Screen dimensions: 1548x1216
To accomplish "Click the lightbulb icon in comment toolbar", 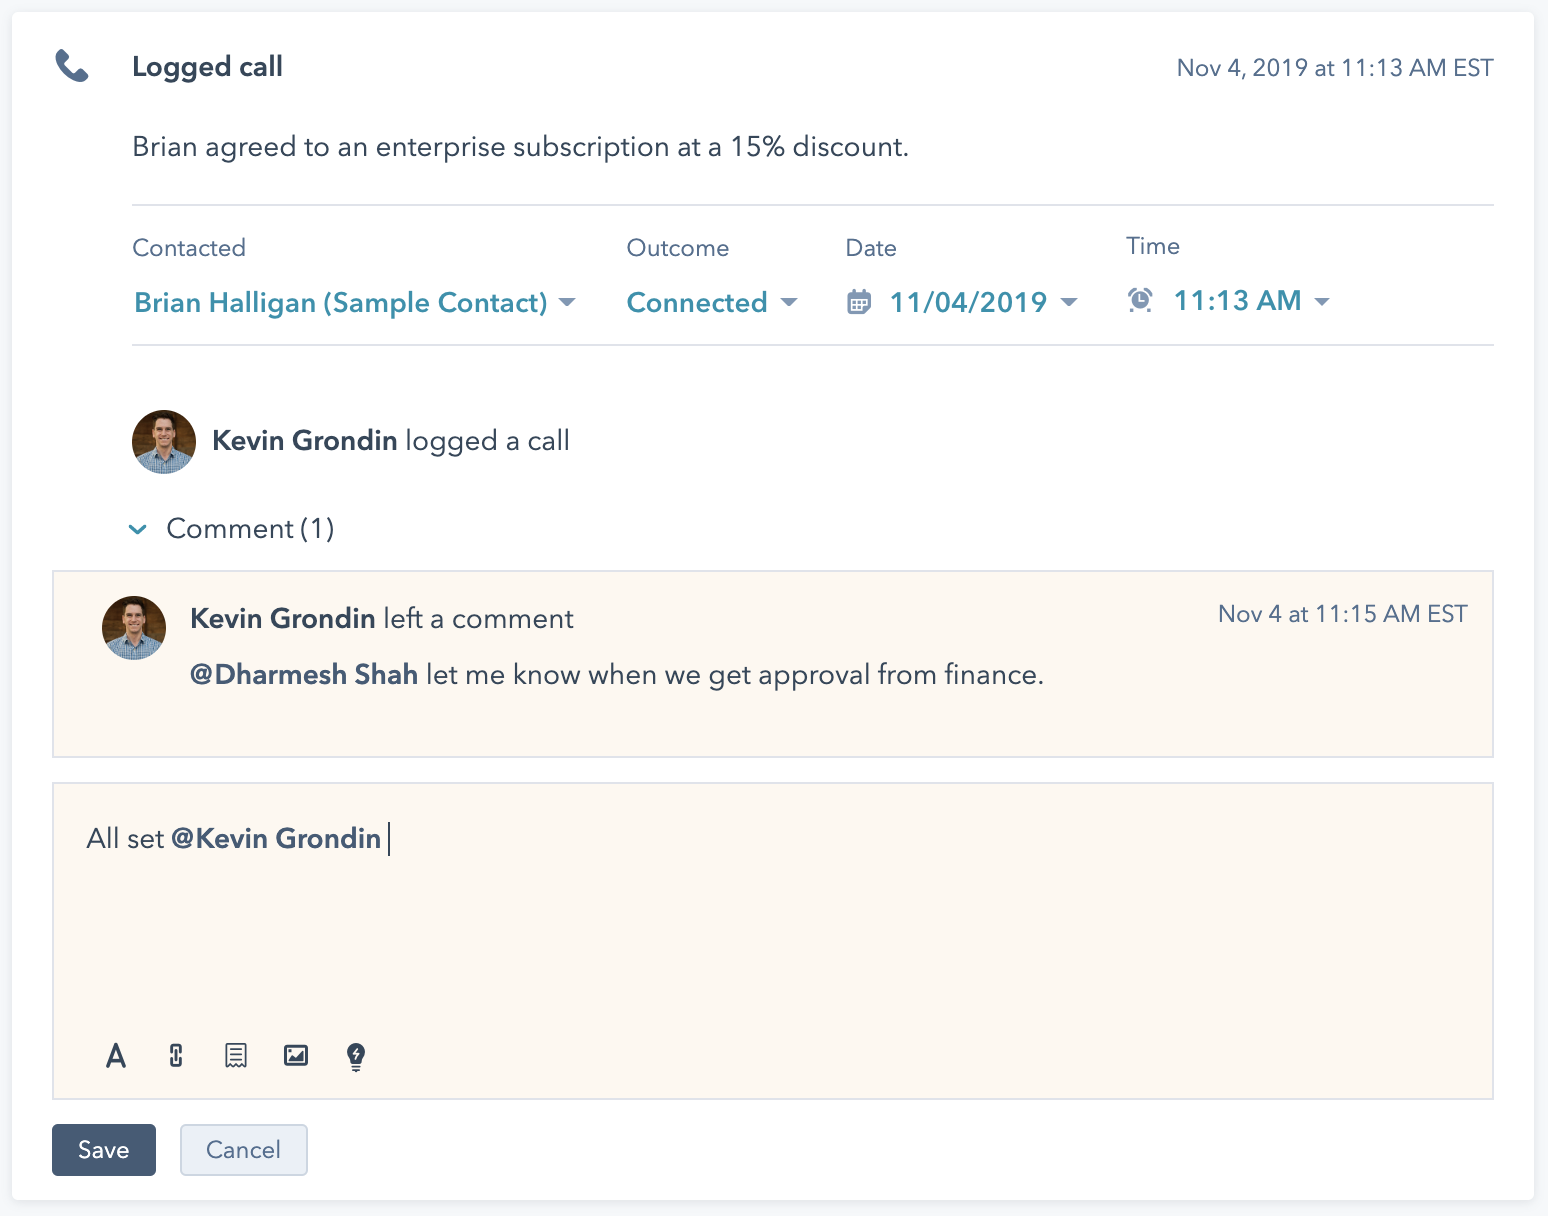I will coord(356,1056).
